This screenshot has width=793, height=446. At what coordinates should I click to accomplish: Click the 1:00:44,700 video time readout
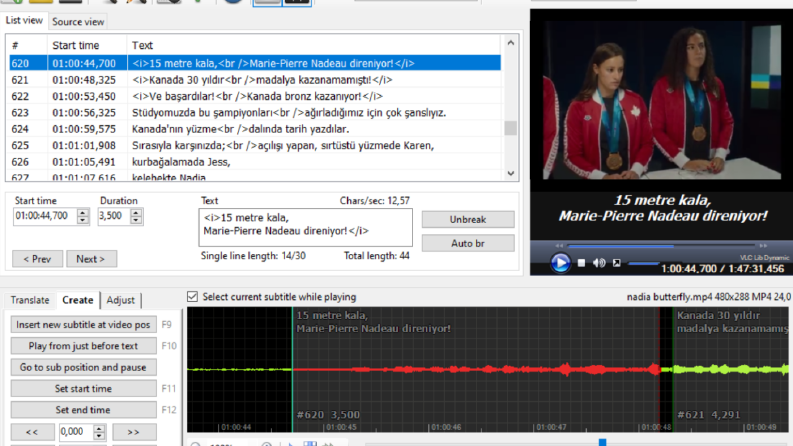click(x=689, y=269)
